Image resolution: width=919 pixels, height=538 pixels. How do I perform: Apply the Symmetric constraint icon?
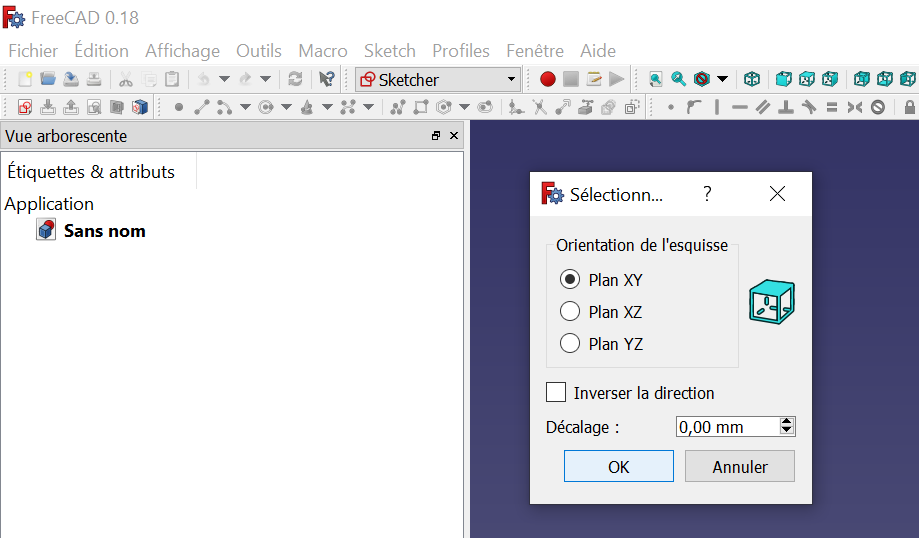855,107
